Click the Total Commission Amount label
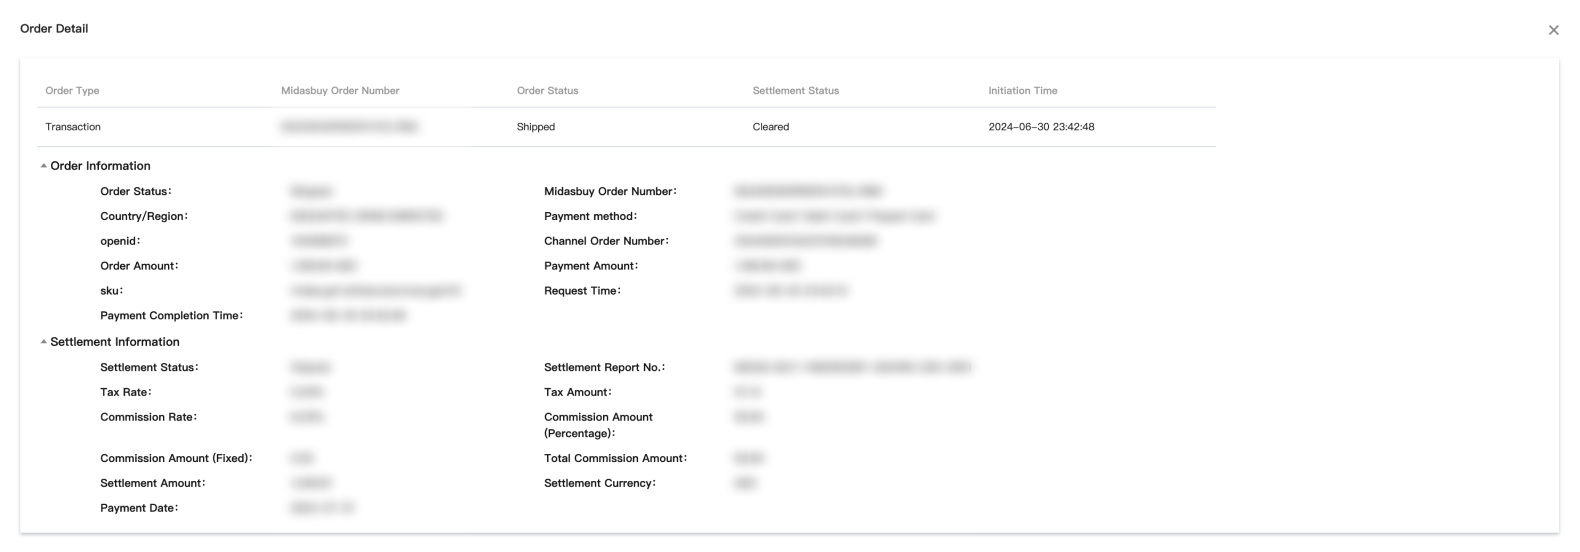1580x552 pixels. (x=615, y=458)
